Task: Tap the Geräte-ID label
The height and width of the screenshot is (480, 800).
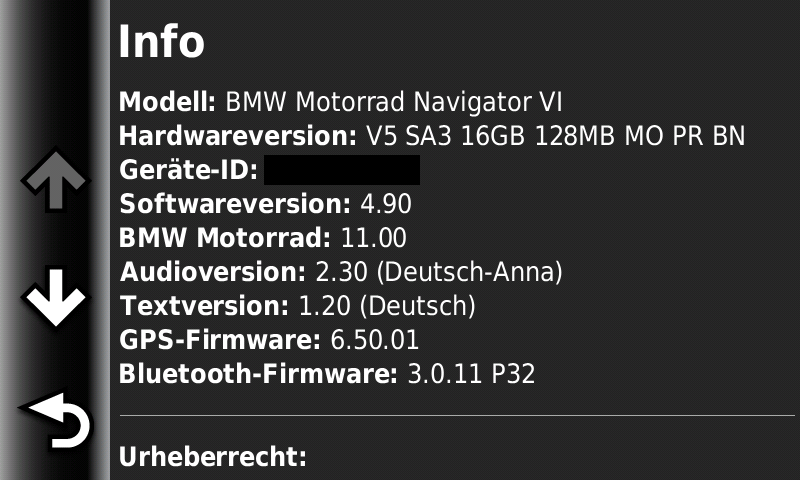Action: click(188, 170)
